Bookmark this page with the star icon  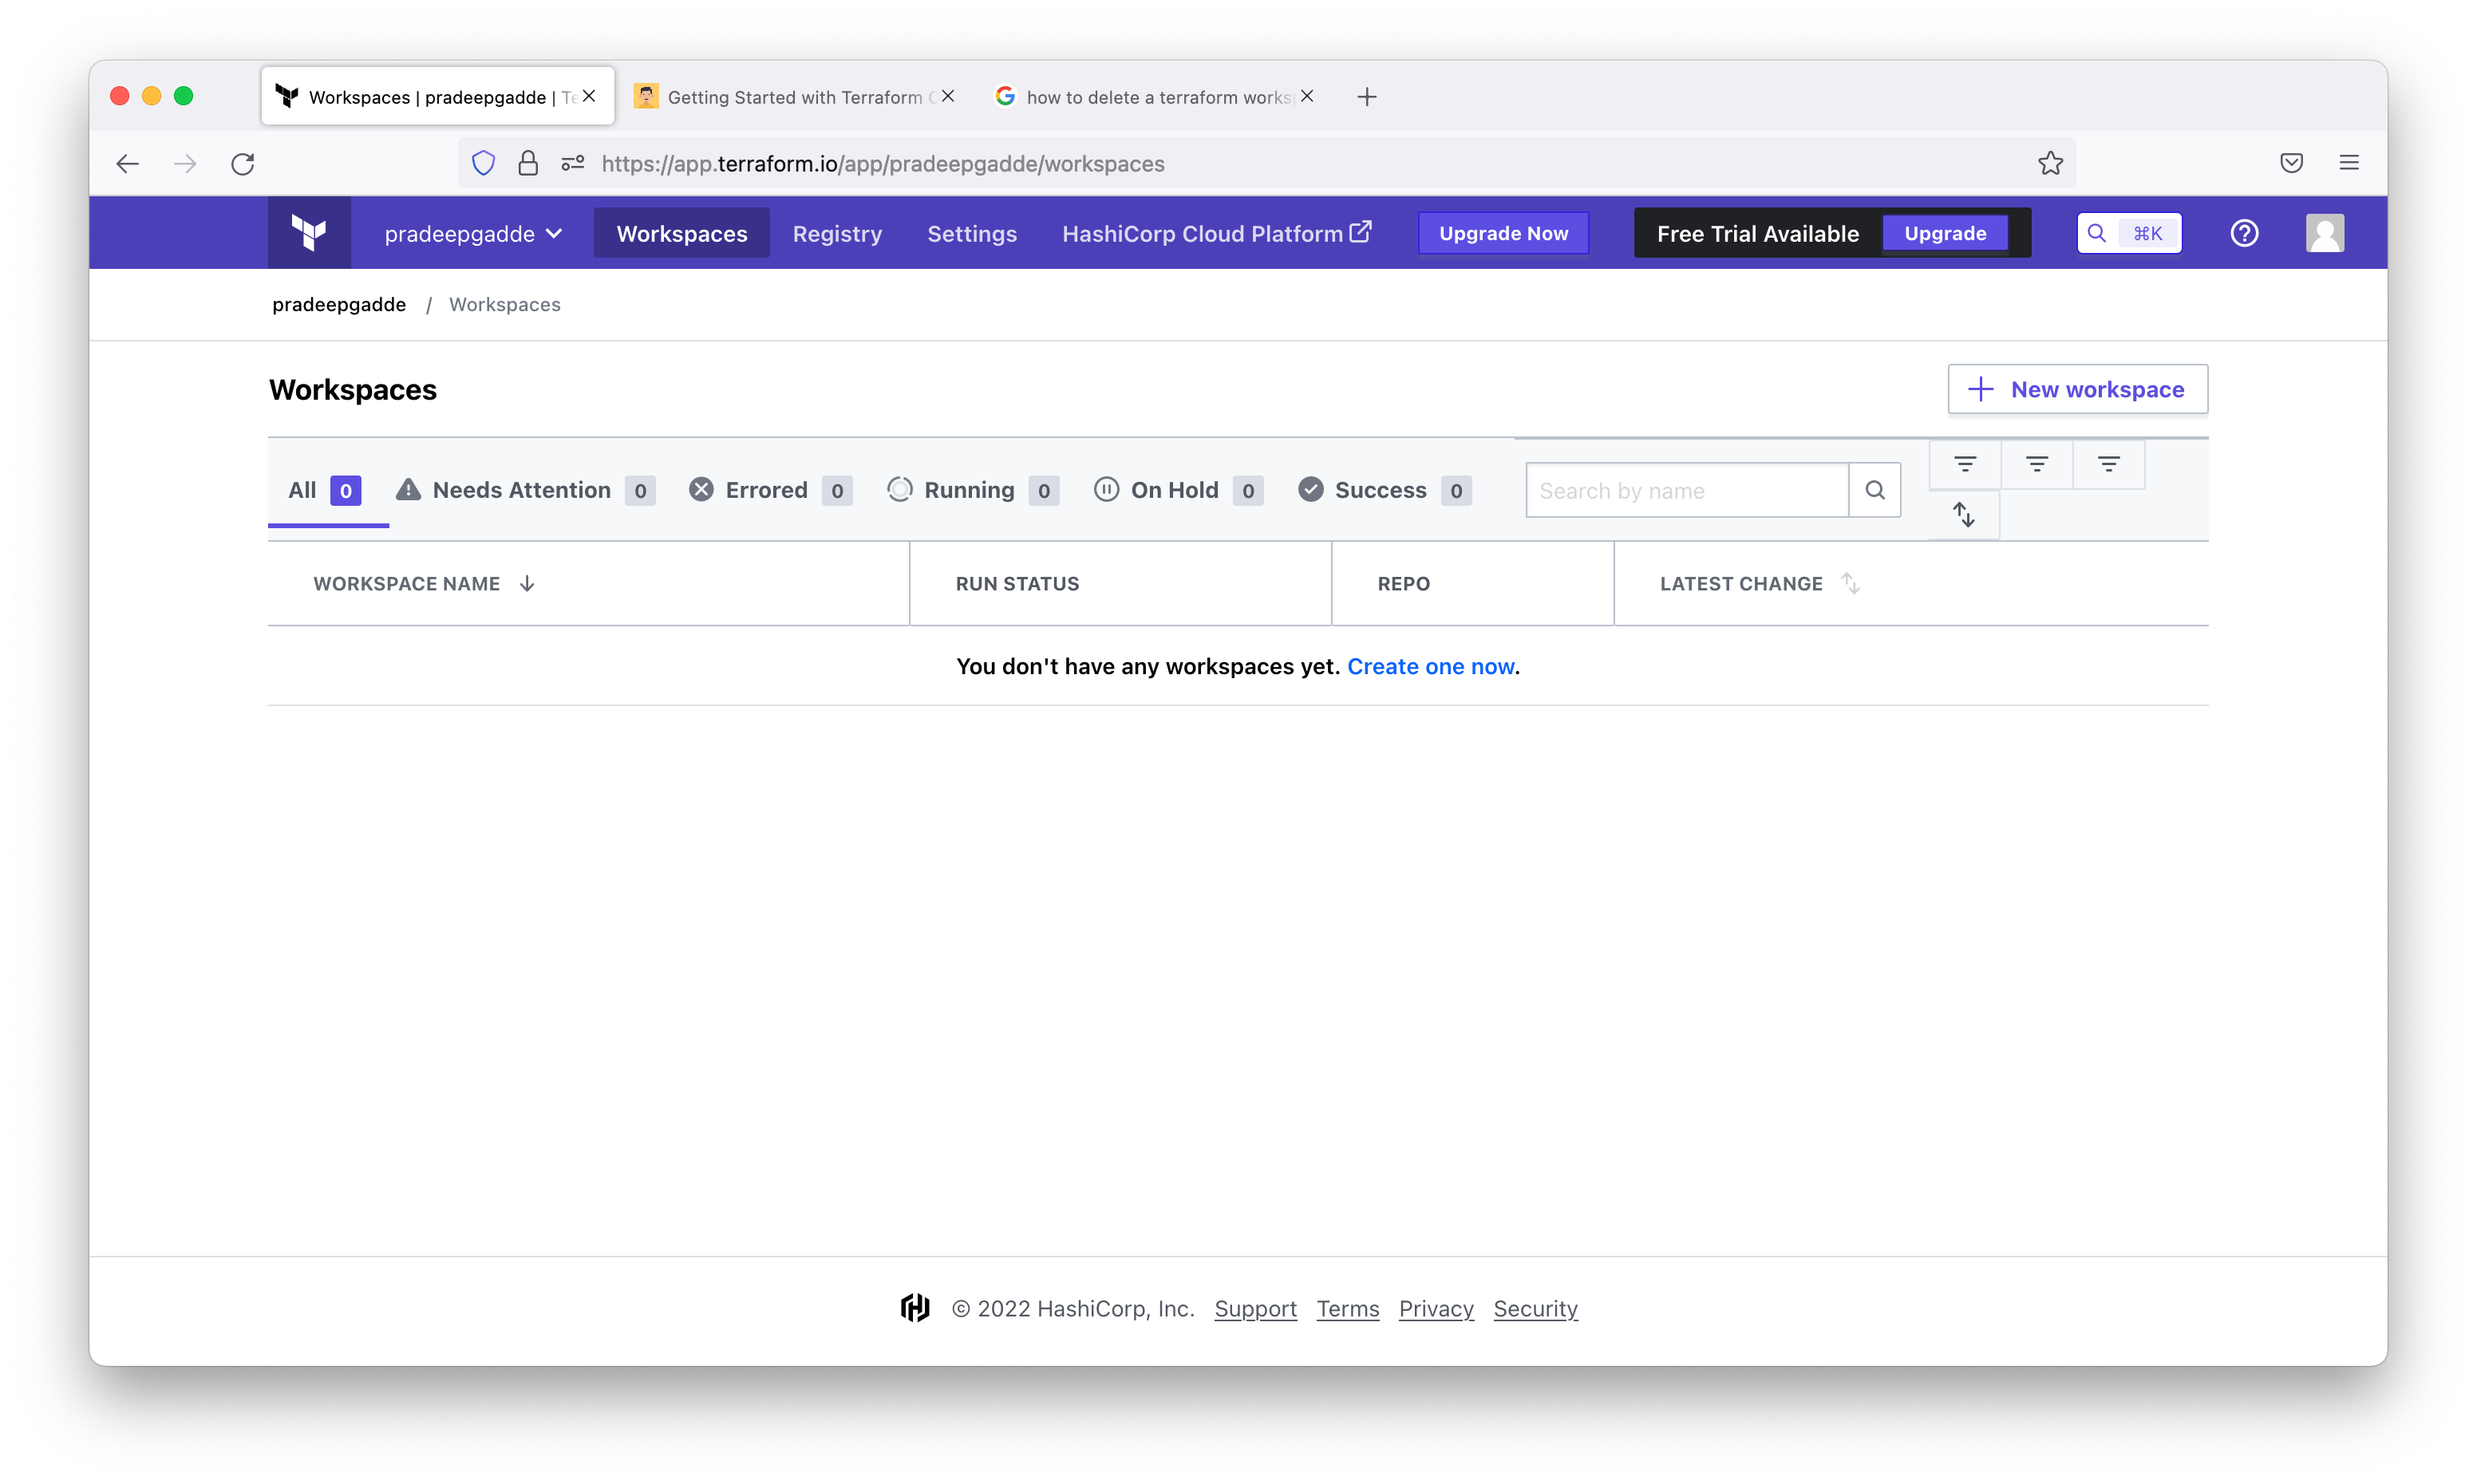pyautogui.click(x=2050, y=163)
